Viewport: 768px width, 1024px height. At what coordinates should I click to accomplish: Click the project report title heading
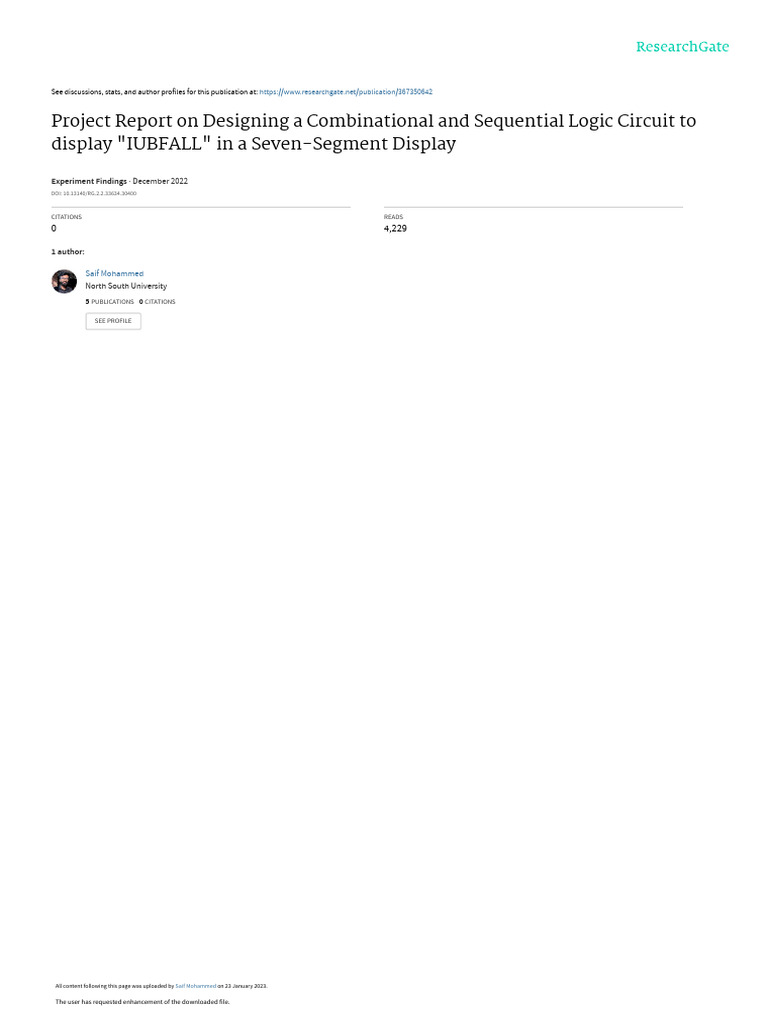coord(374,132)
